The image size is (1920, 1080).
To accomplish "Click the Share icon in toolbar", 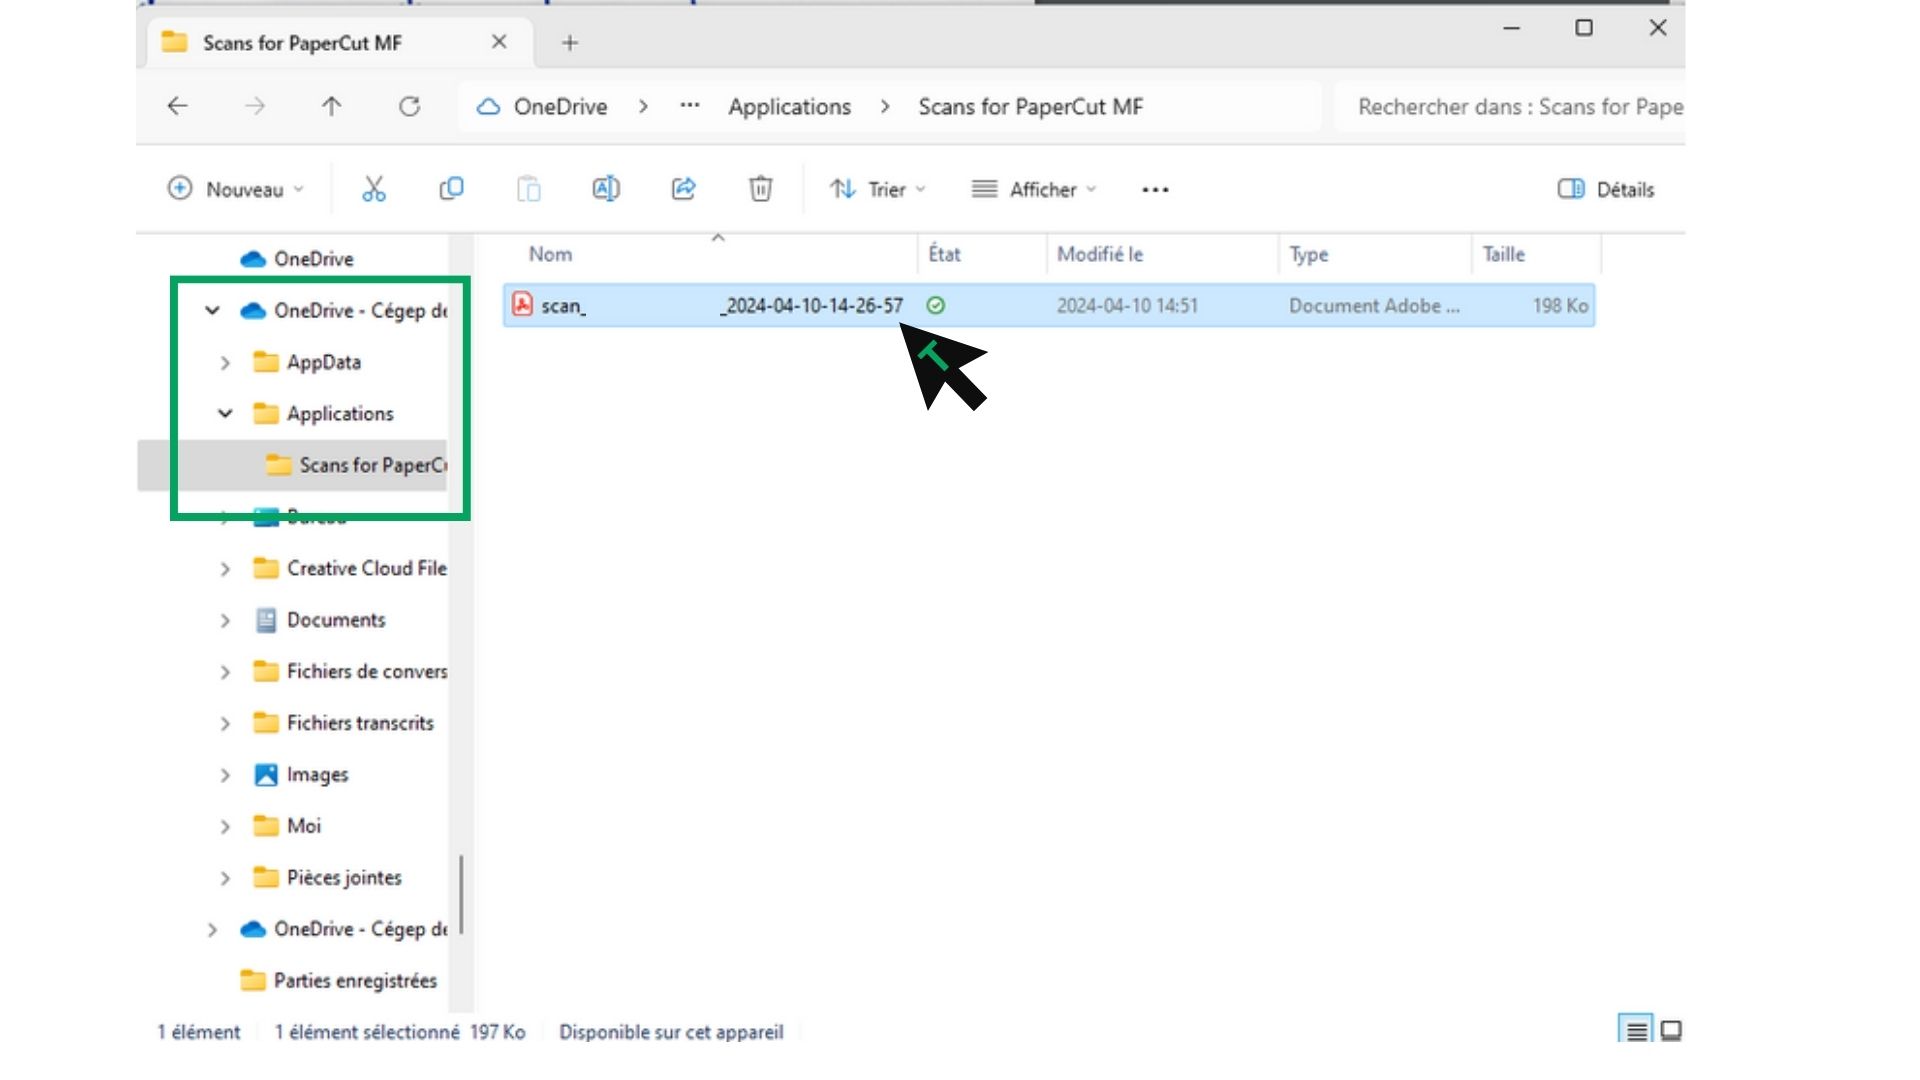I will pyautogui.click(x=684, y=189).
